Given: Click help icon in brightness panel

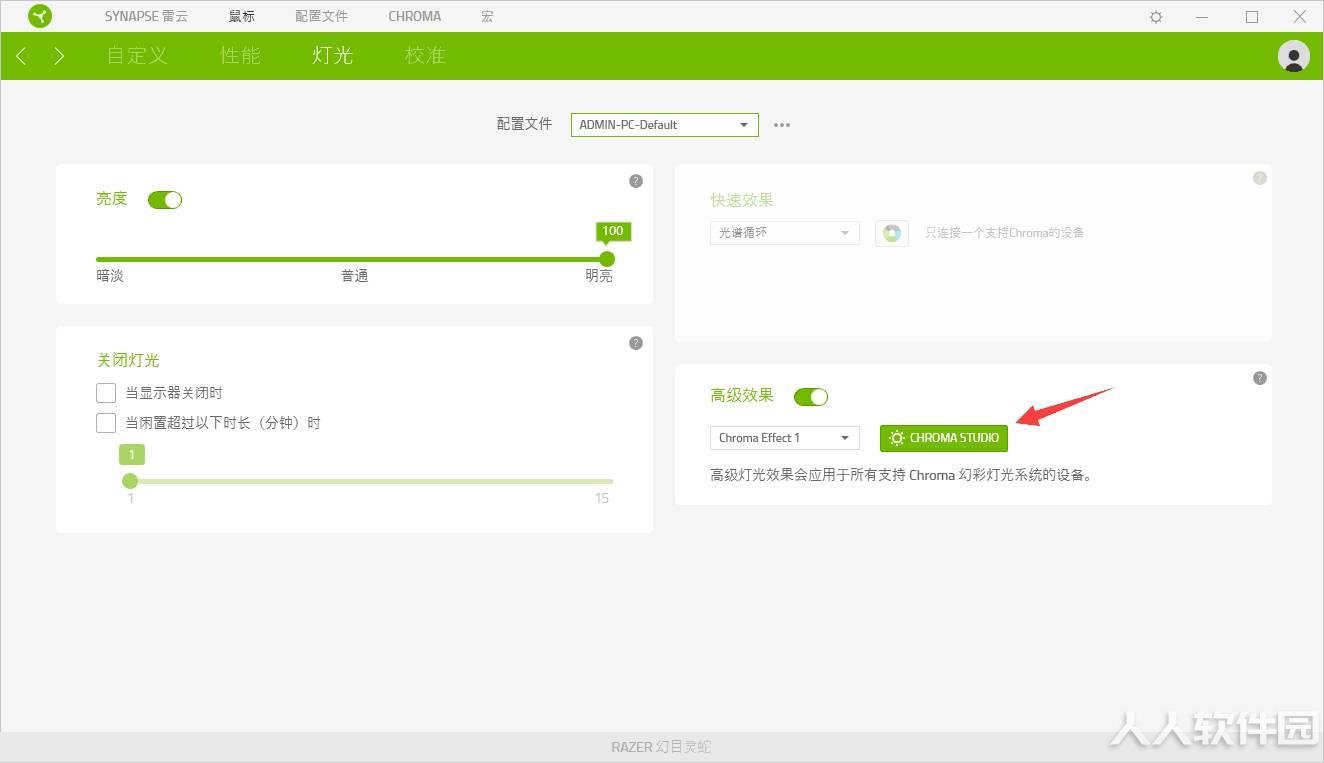Looking at the screenshot, I should coord(636,181).
